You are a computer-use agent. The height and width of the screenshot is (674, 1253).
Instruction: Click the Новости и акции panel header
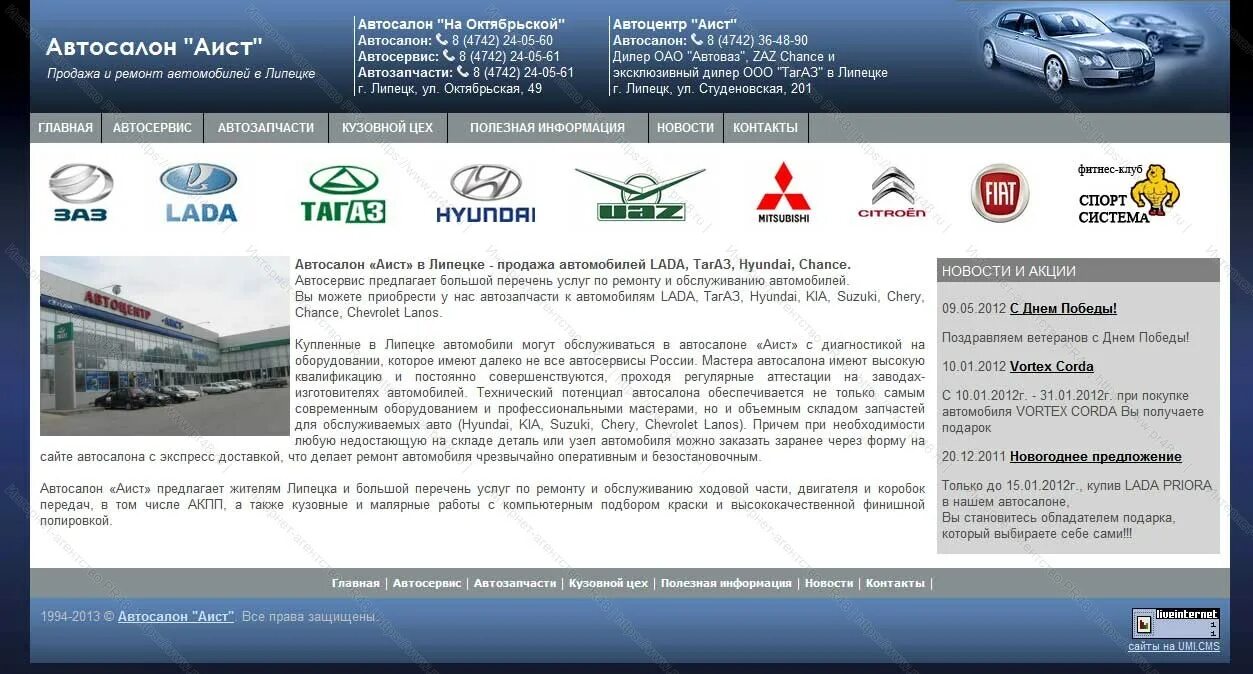click(x=1078, y=271)
